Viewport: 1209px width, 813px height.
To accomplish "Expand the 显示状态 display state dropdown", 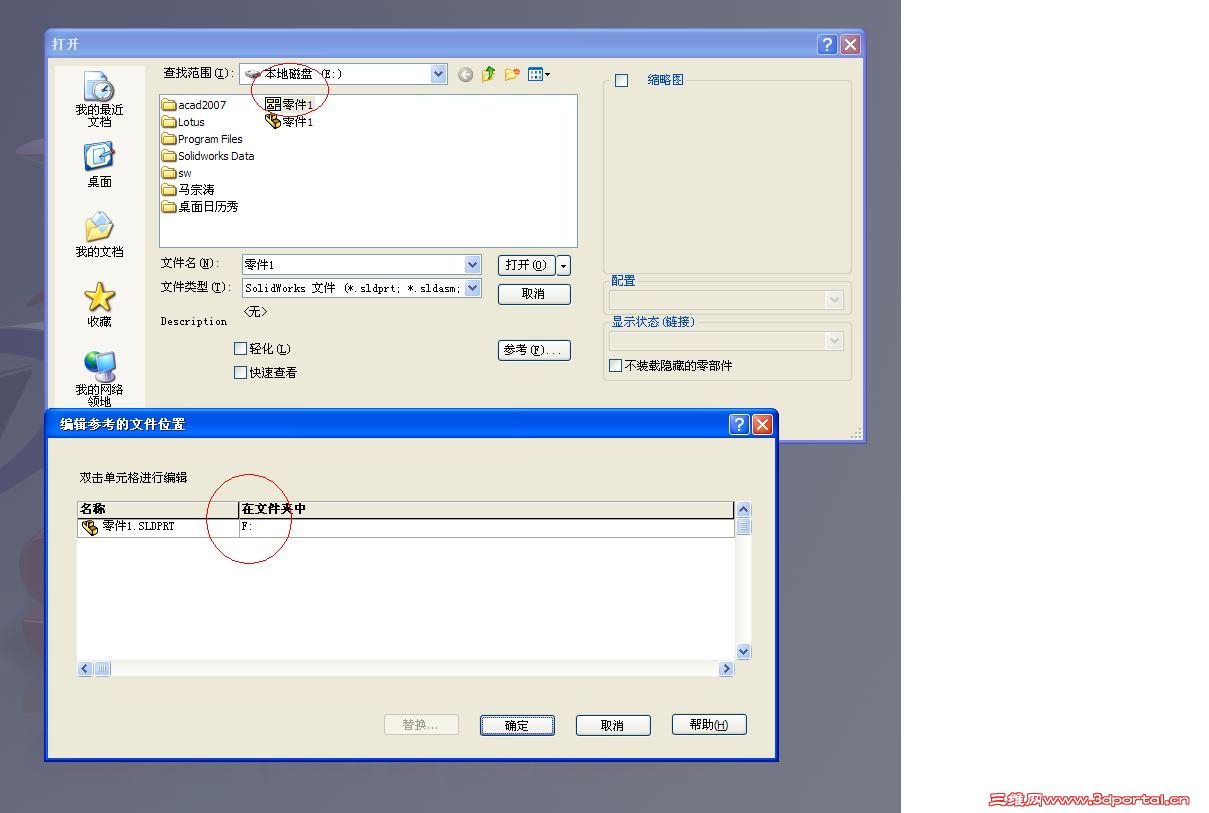I will (x=835, y=341).
